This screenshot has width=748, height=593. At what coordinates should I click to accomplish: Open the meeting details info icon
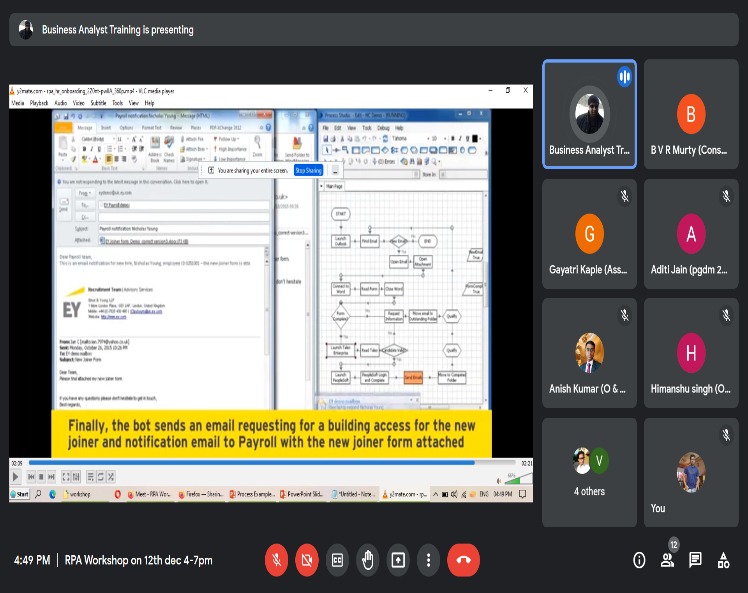coord(639,560)
